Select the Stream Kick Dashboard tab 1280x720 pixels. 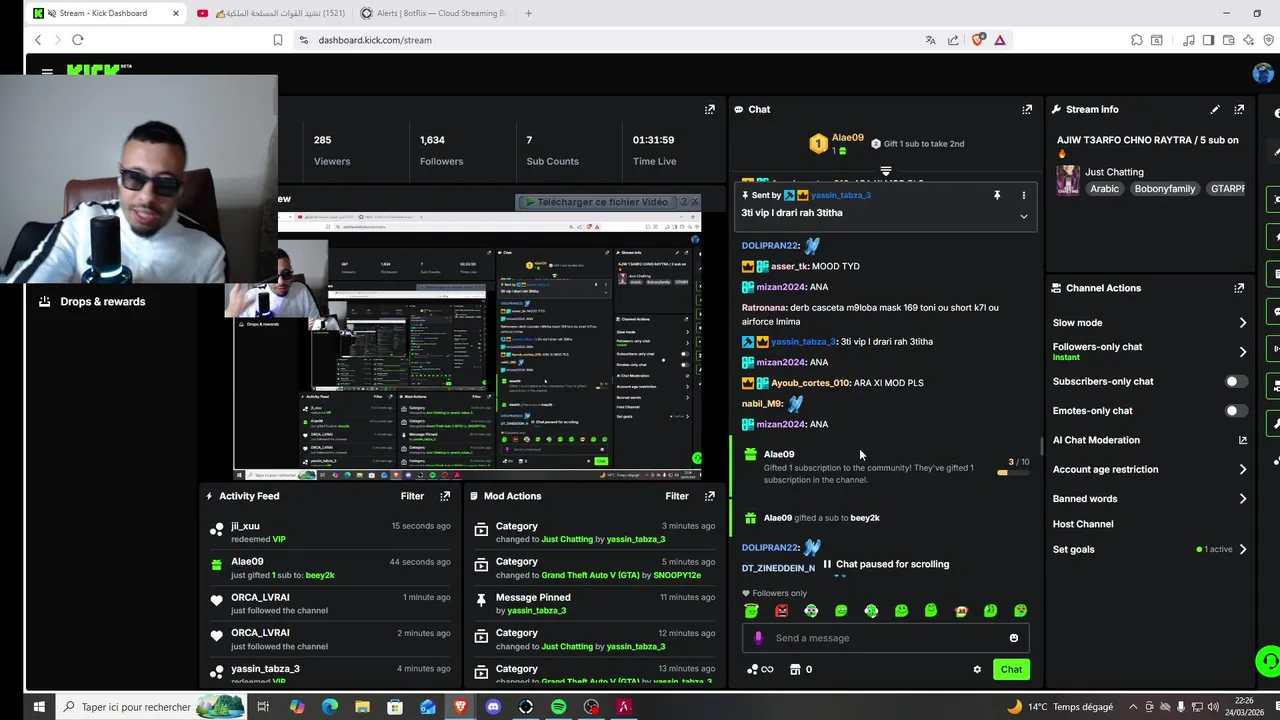click(105, 13)
